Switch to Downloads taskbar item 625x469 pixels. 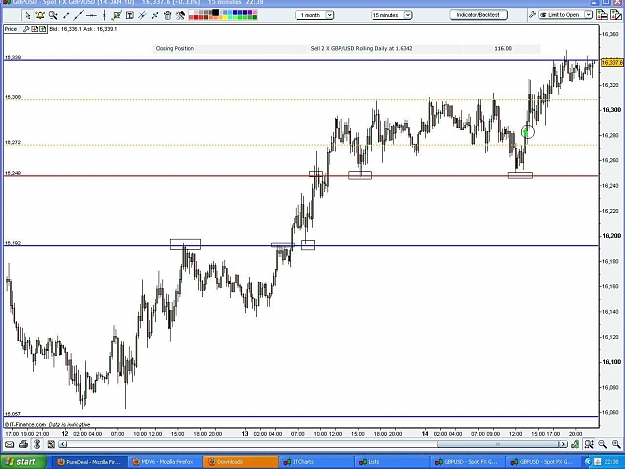tap(240, 462)
